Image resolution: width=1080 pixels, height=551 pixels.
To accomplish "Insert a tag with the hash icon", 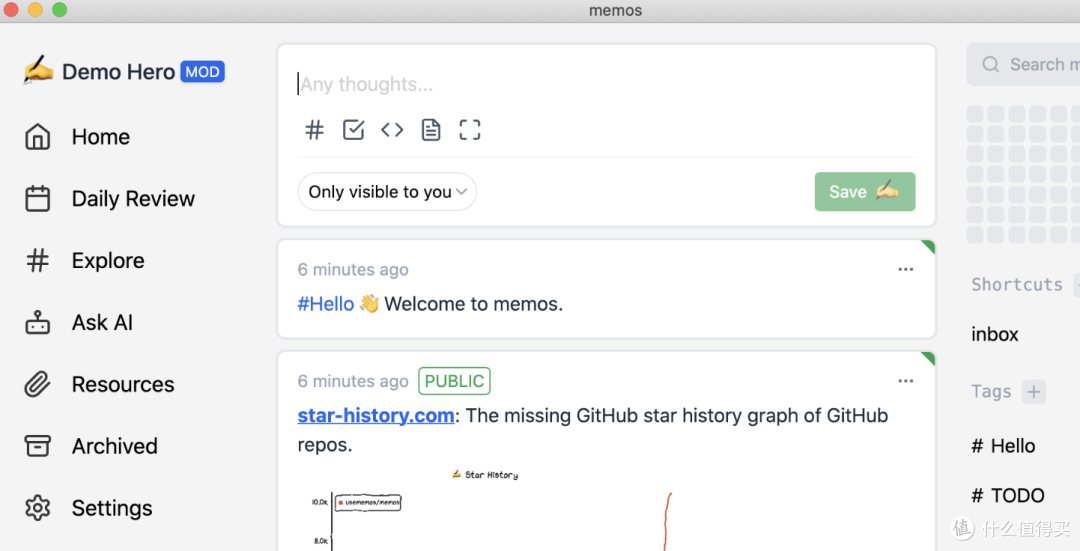I will click(314, 130).
